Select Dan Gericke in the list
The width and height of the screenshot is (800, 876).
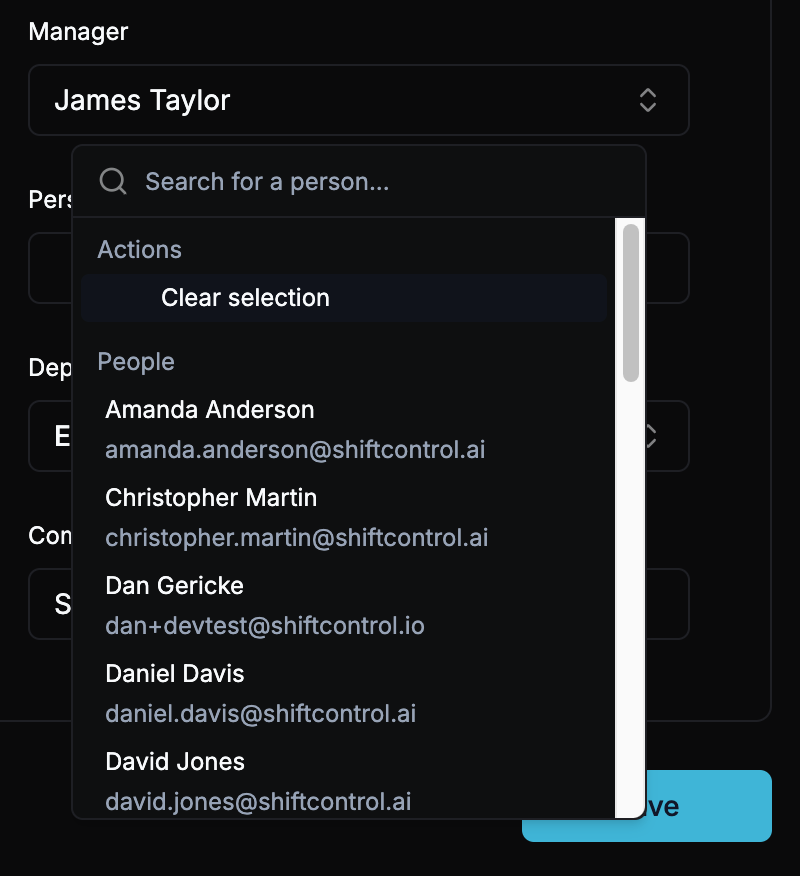pyautogui.click(x=174, y=586)
